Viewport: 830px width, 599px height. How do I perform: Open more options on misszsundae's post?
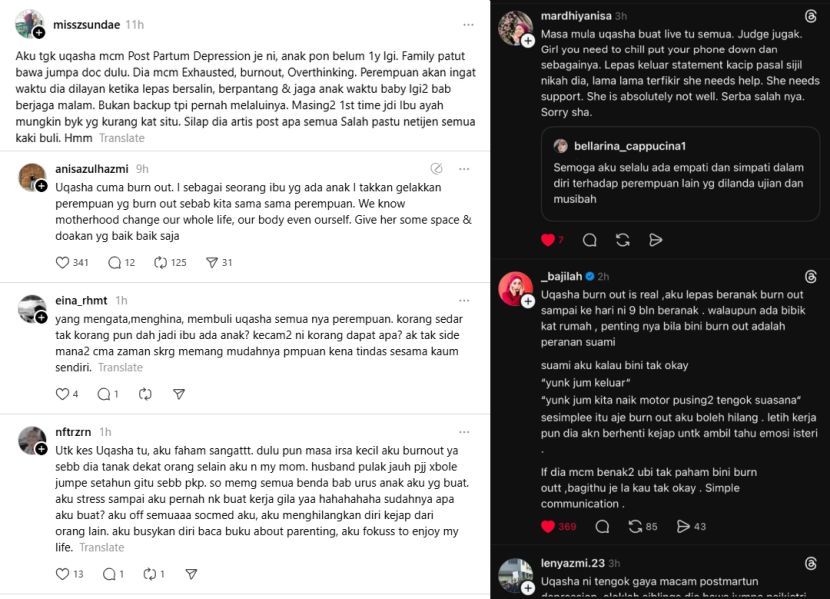[x=468, y=24]
